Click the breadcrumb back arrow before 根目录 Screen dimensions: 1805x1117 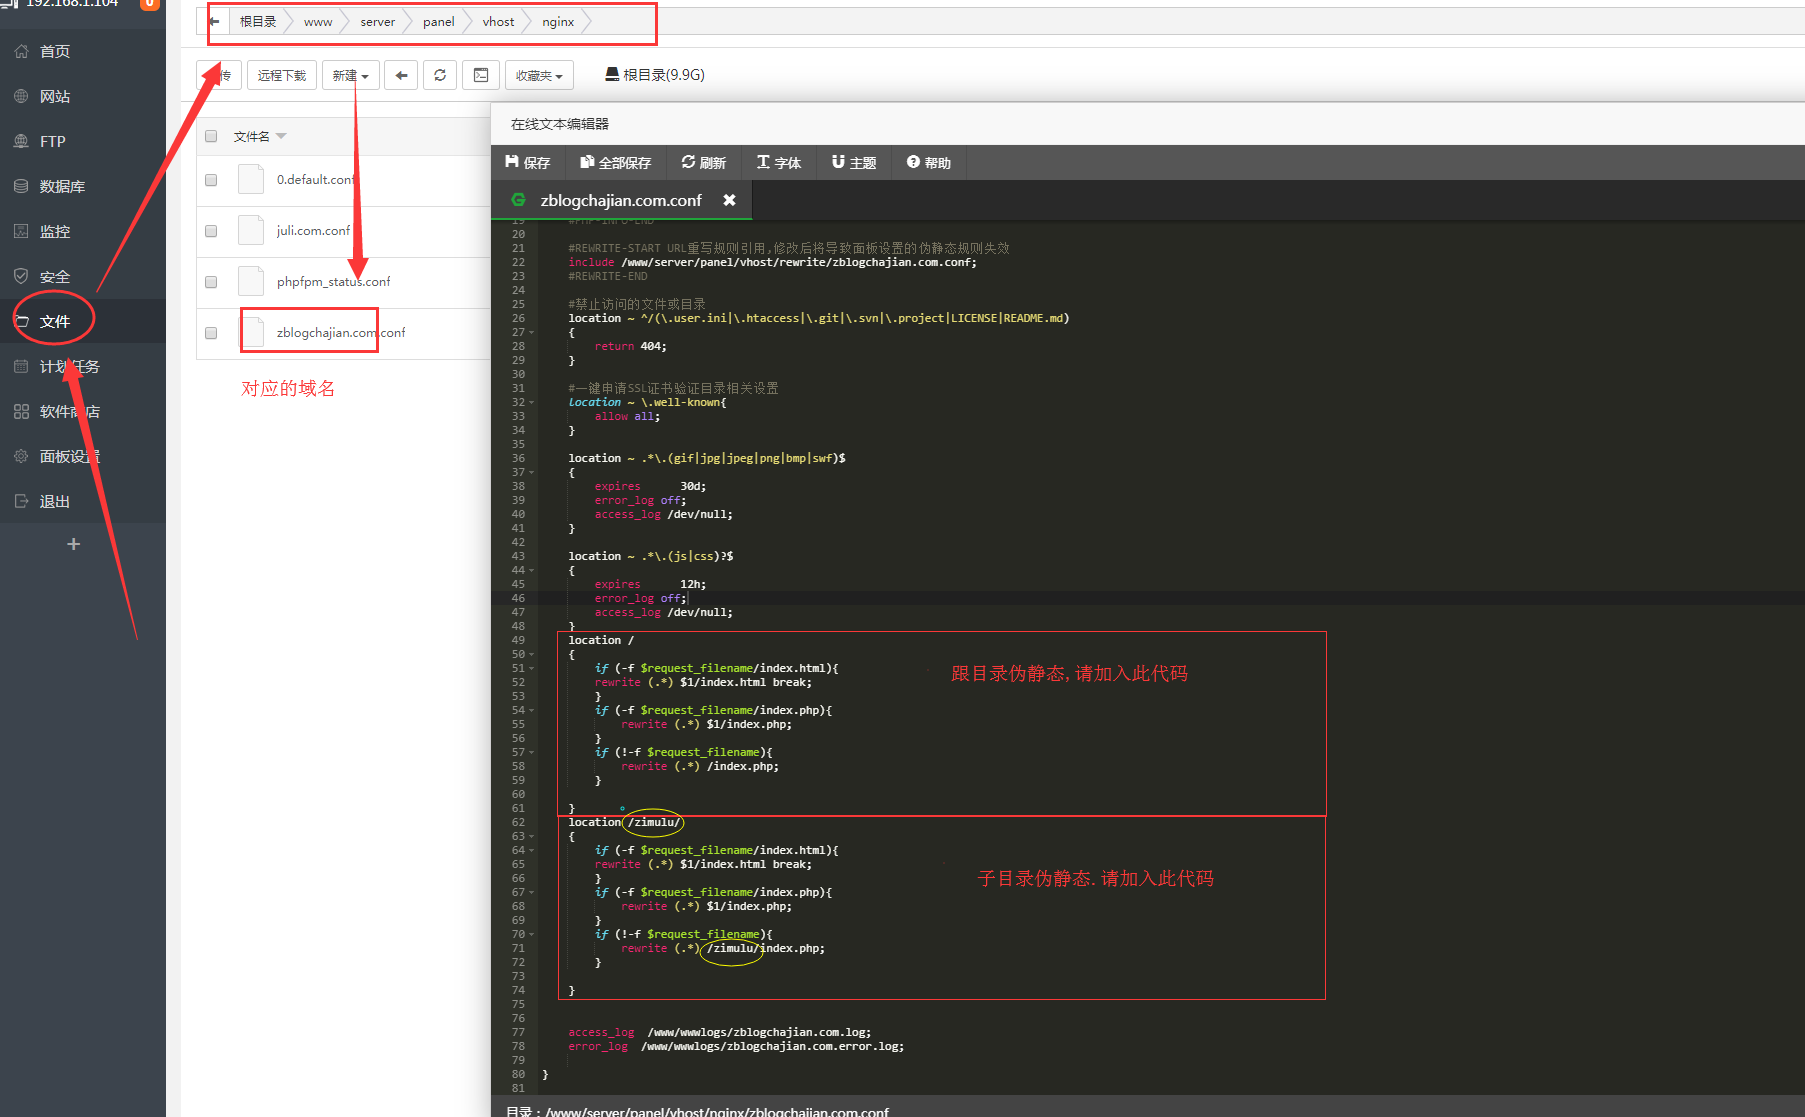pyautogui.click(x=214, y=21)
